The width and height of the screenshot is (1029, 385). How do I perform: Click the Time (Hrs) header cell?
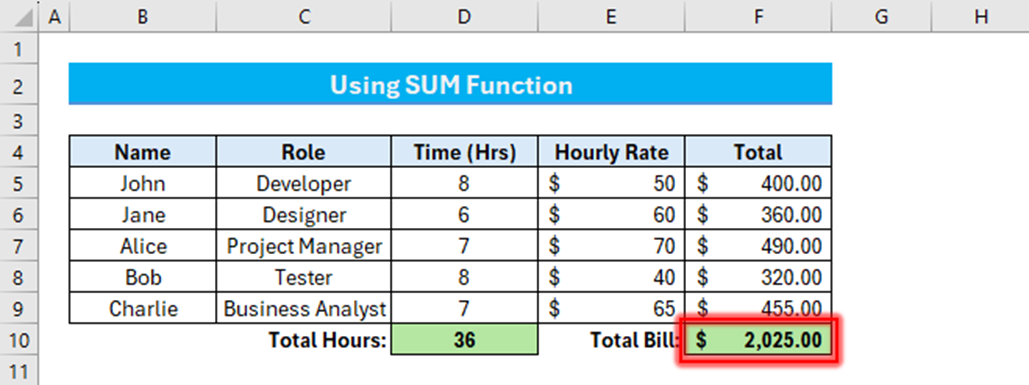[464, 152]
